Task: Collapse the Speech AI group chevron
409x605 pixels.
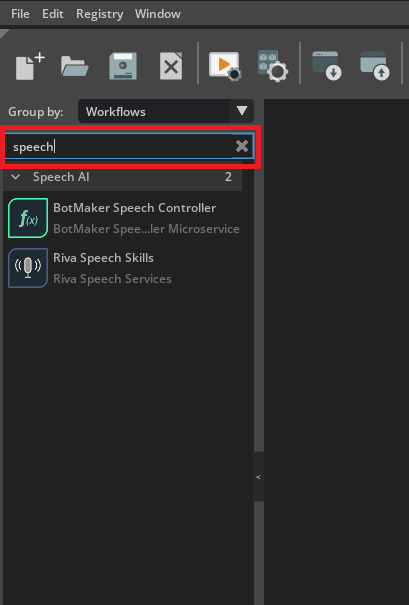Action: [16, 177]
